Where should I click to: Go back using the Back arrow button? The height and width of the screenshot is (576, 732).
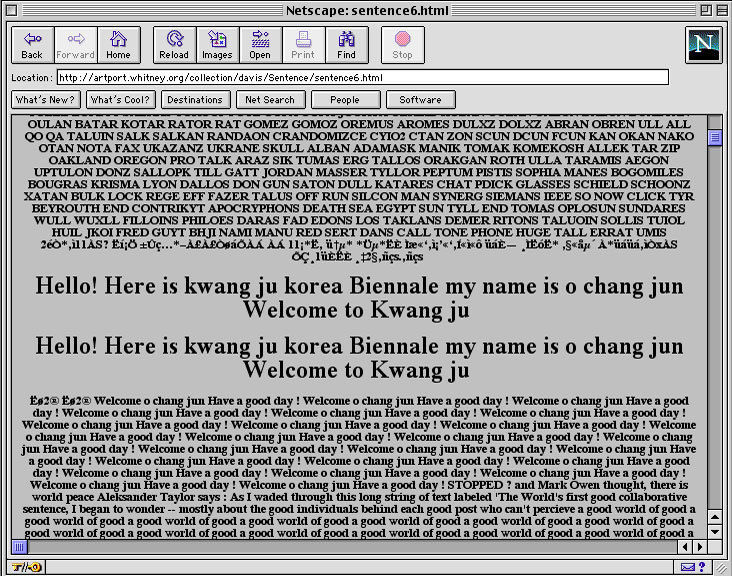pos(32,45)
